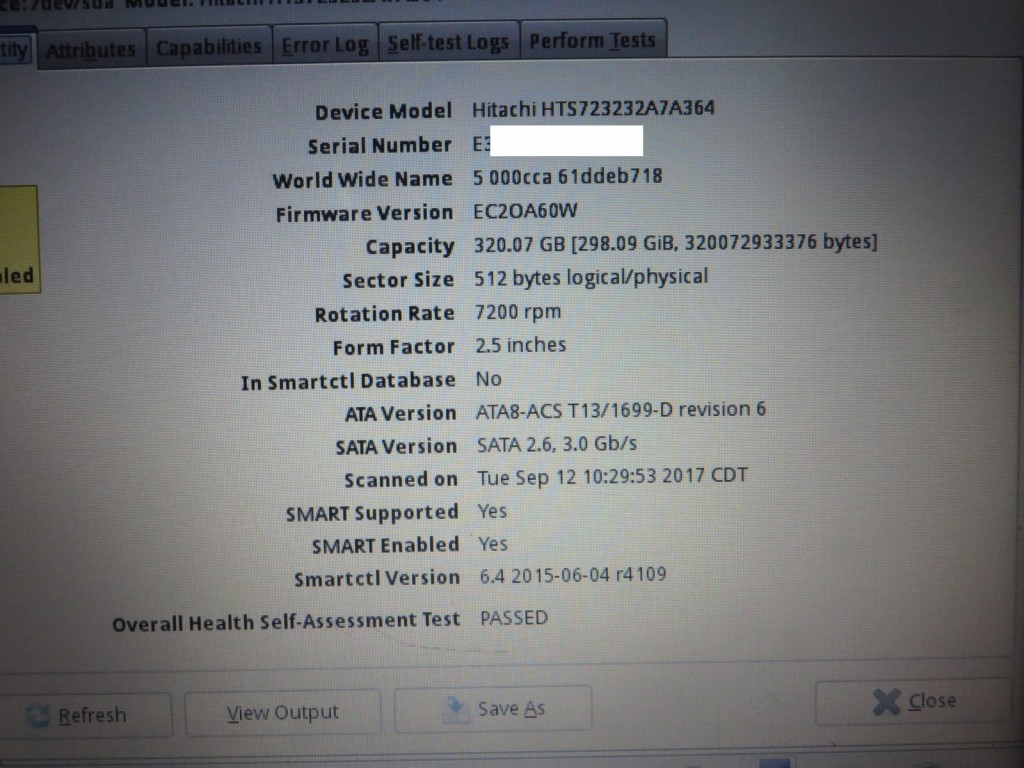Open the Self-test Logs tab
Viewport: 1024px width, 768px height.
pos(449,42)
